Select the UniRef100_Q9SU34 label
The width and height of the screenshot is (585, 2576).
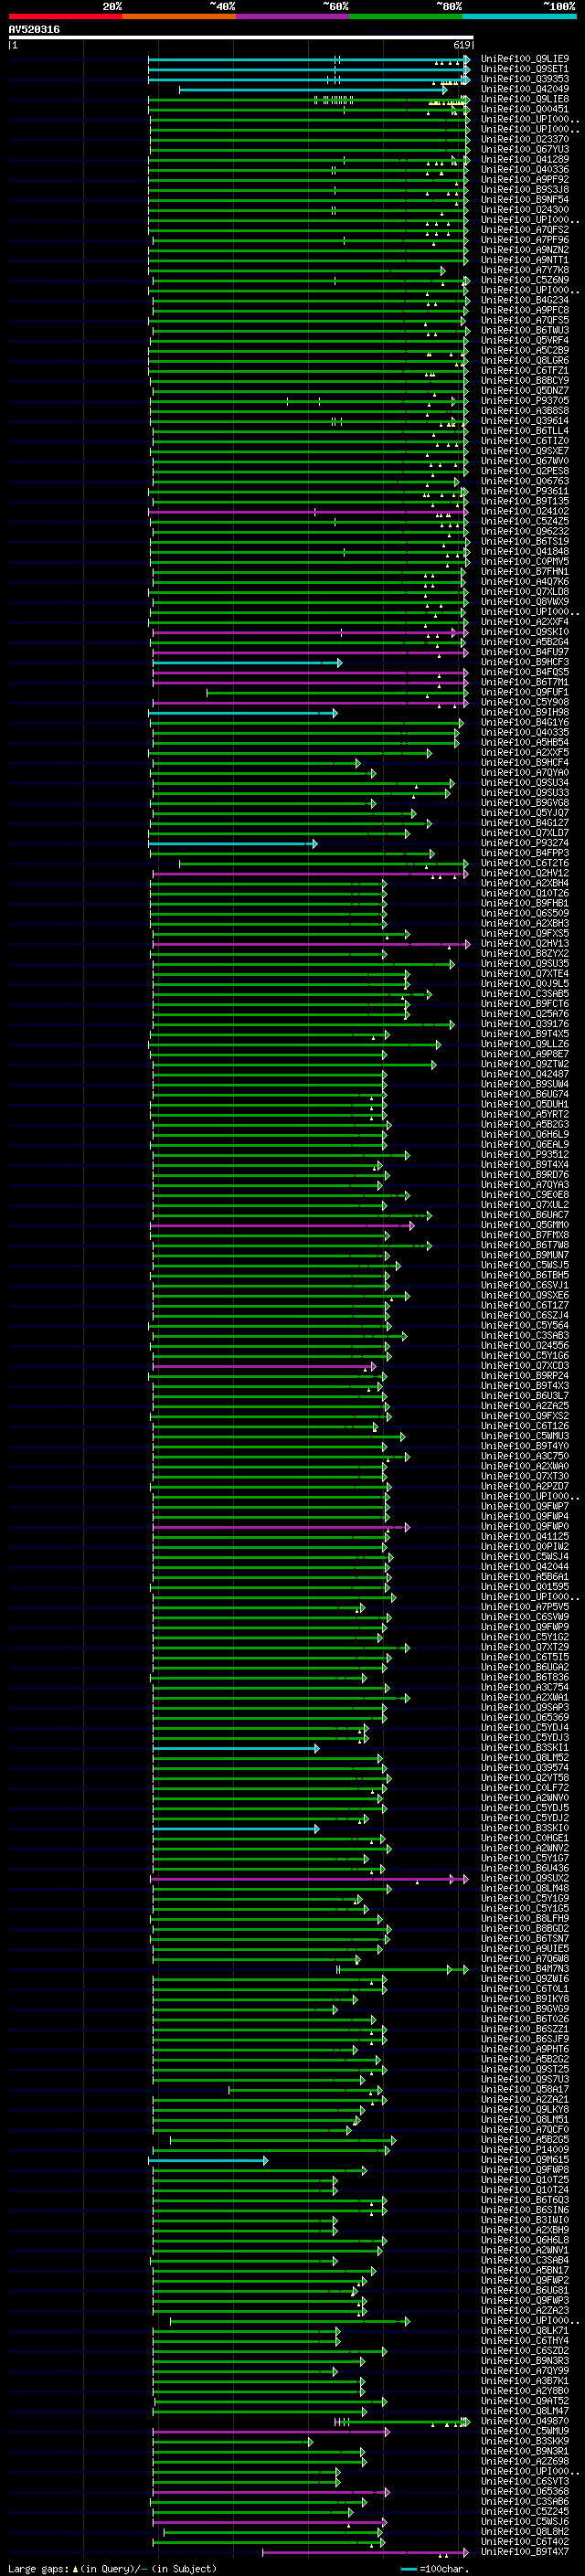coord(525,783)
